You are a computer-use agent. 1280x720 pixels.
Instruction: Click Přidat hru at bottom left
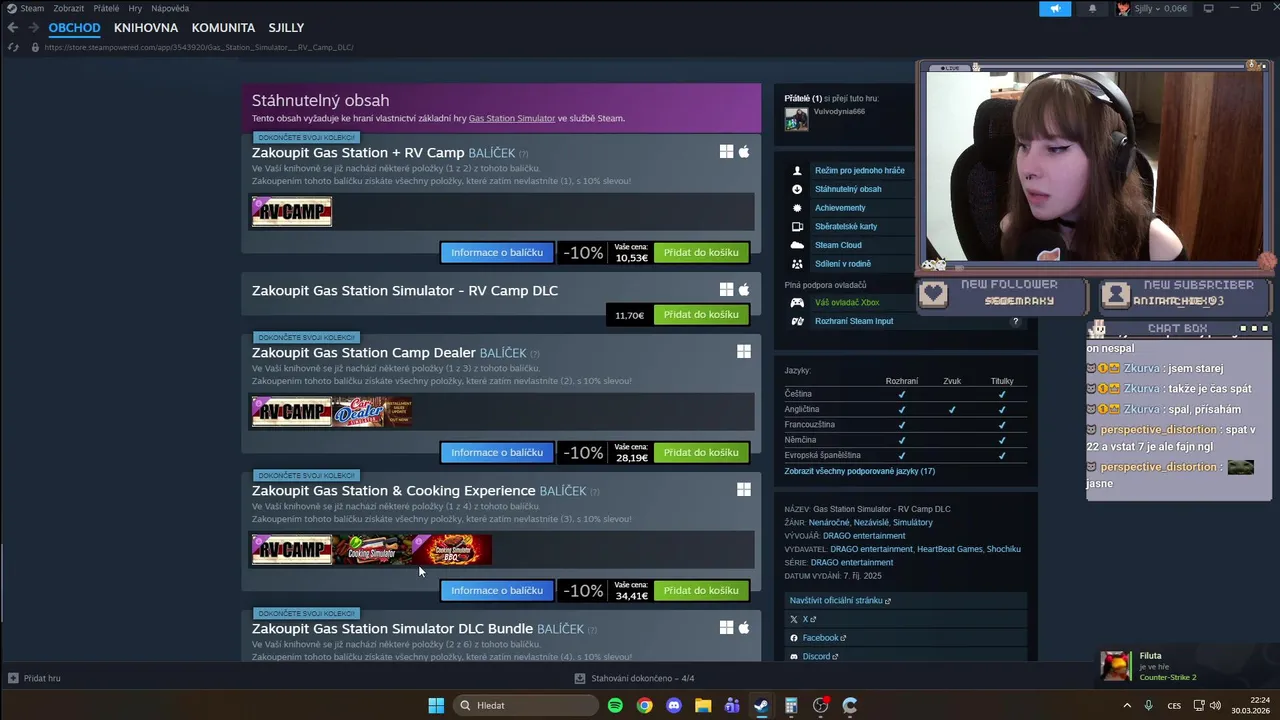click(35, 678)
